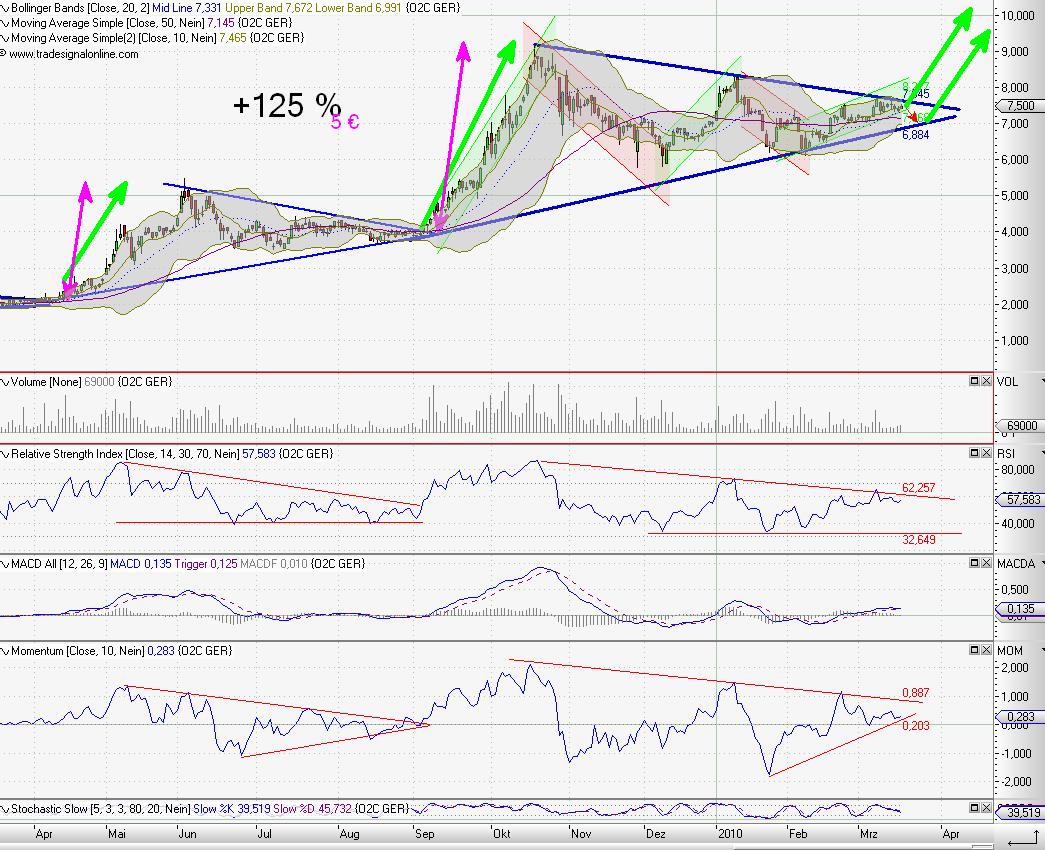Viewport: 1045px width, 850px height.
Task: Close the Stochastic Slow panel
Action: point(986,807)
